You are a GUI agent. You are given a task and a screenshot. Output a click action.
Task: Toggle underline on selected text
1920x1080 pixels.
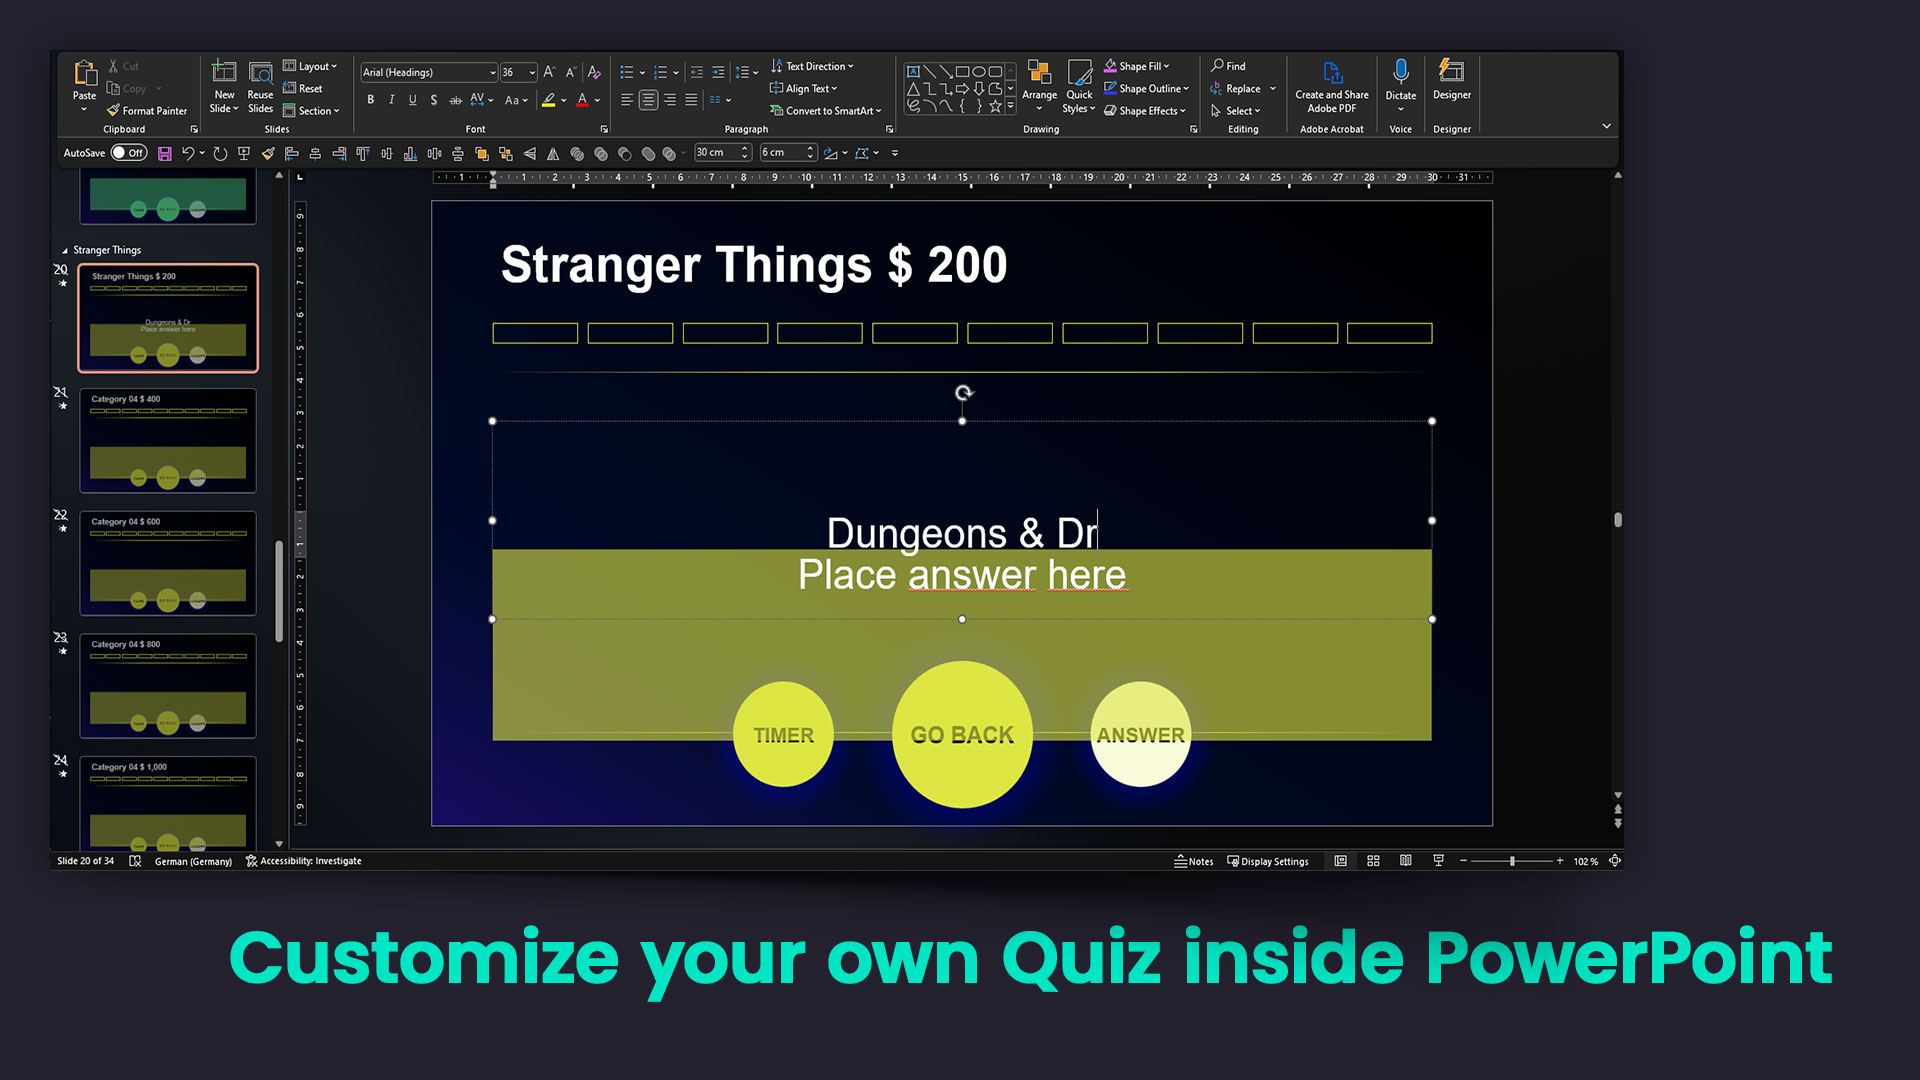(x=413, y=100)
